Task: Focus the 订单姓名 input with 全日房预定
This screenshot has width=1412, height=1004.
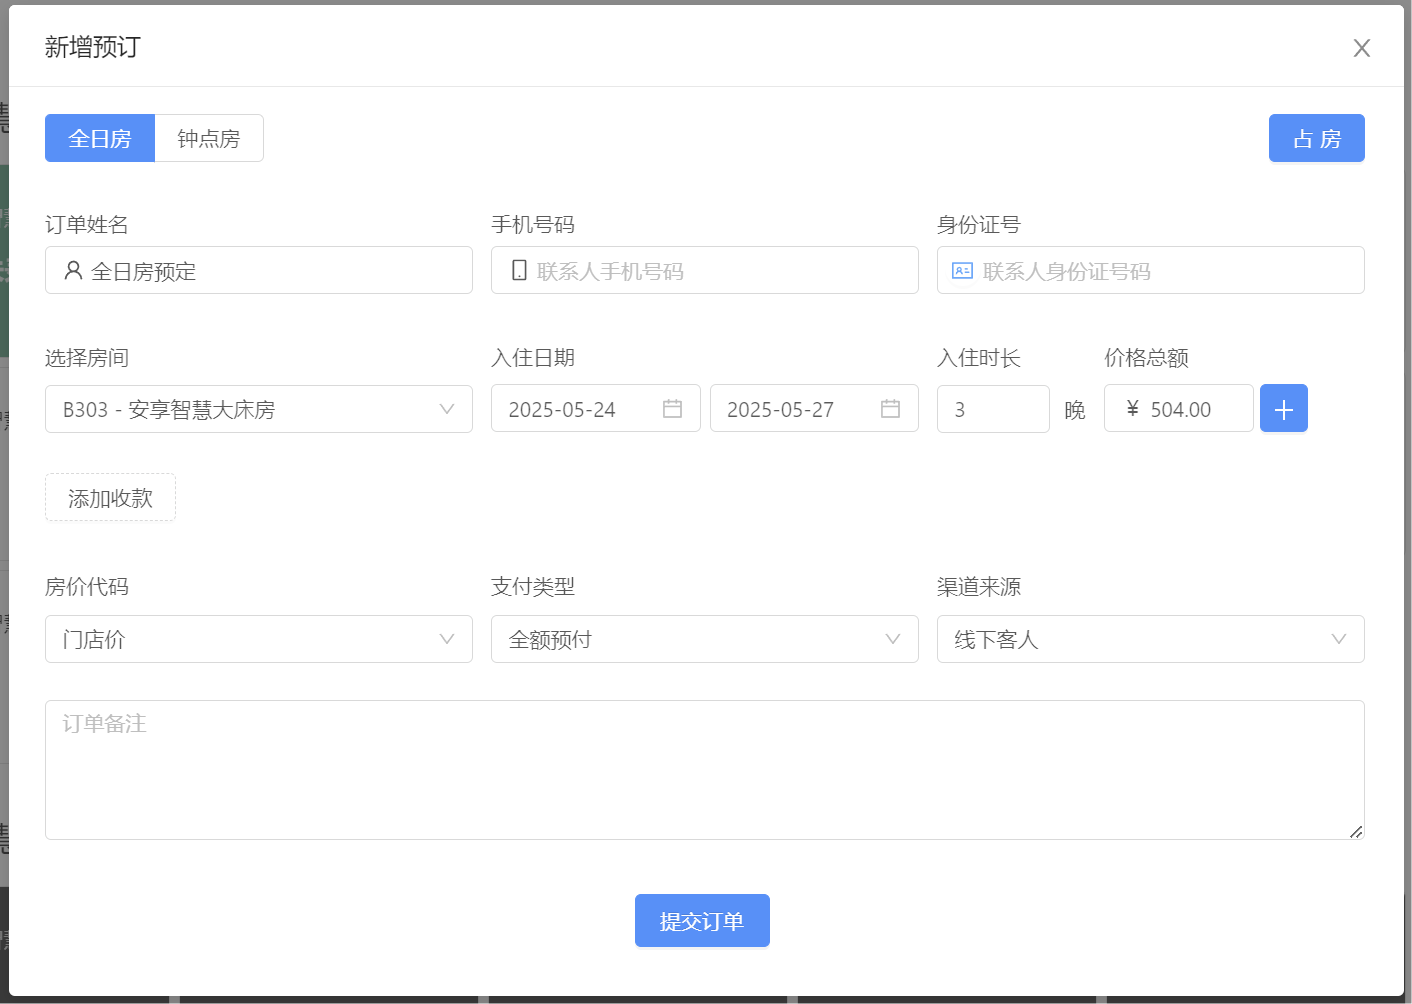Action: 259,270
